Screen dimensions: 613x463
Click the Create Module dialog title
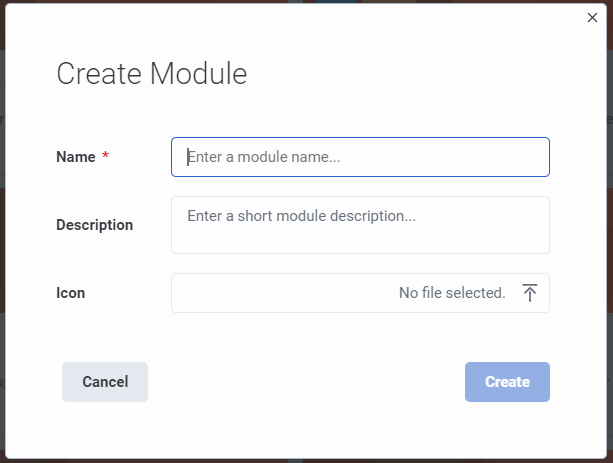[152, 74]
